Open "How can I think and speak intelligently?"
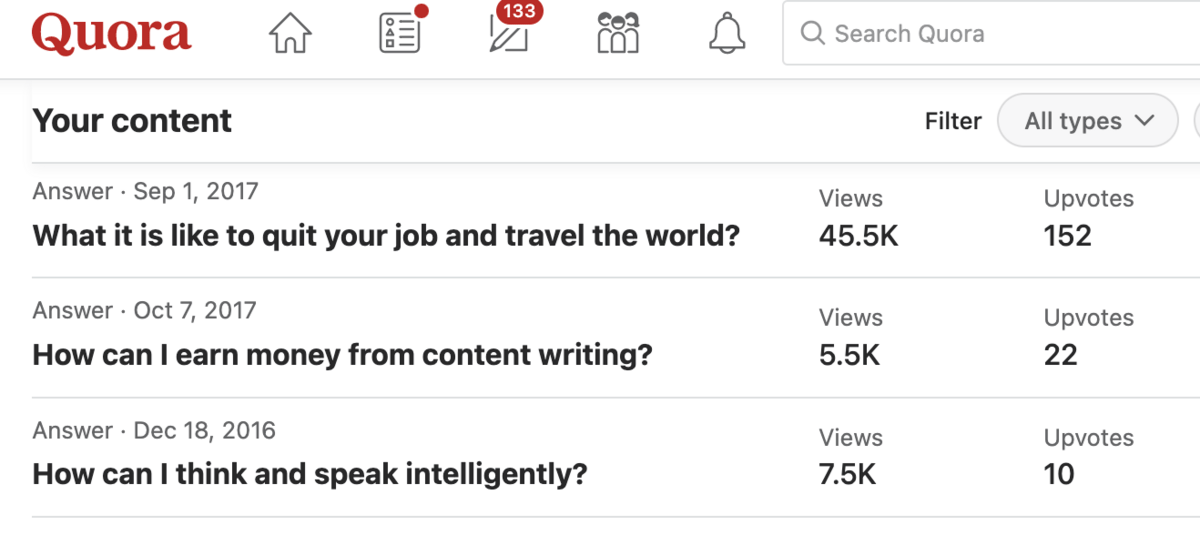1200x535 pixels. click(310, 474)
